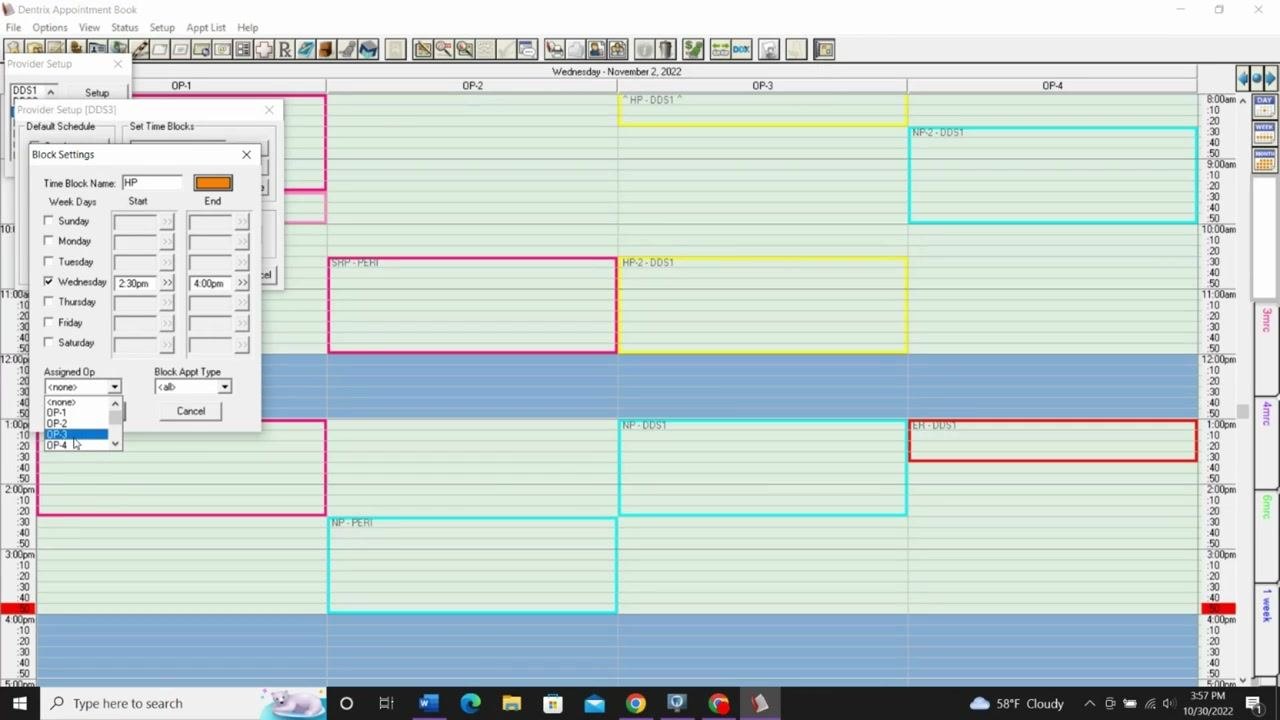Image resolution: width=1280 pixels, height=720 pixels.
Task: Click the green dollar sign toolbar icon
Action: pyautogui.click(x=692, y=49)
